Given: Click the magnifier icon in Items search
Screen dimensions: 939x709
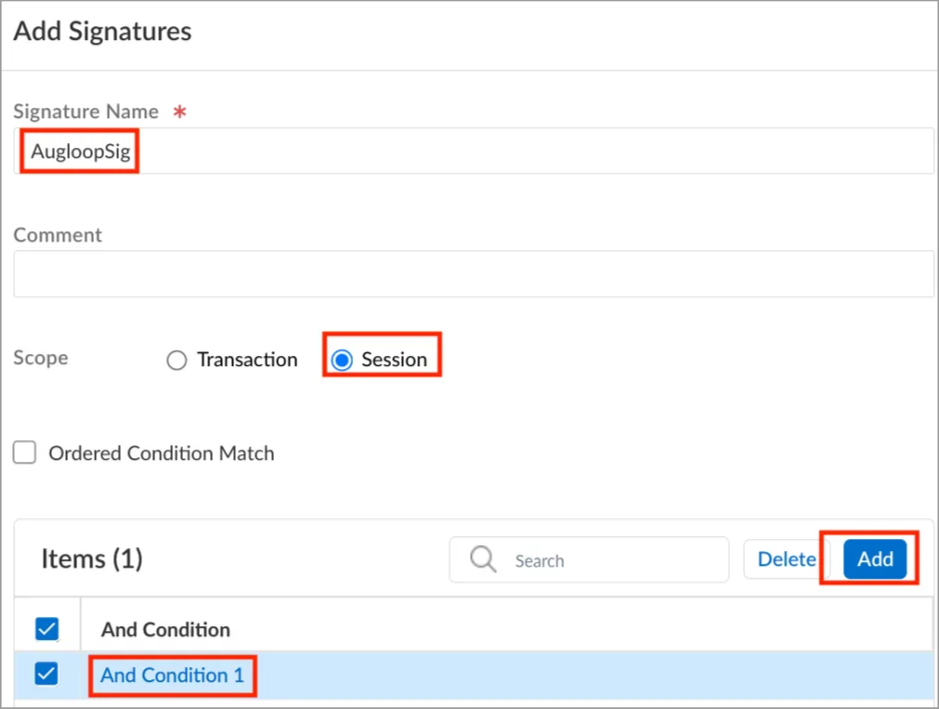Looking at the screenshot, I should (483, 559).
